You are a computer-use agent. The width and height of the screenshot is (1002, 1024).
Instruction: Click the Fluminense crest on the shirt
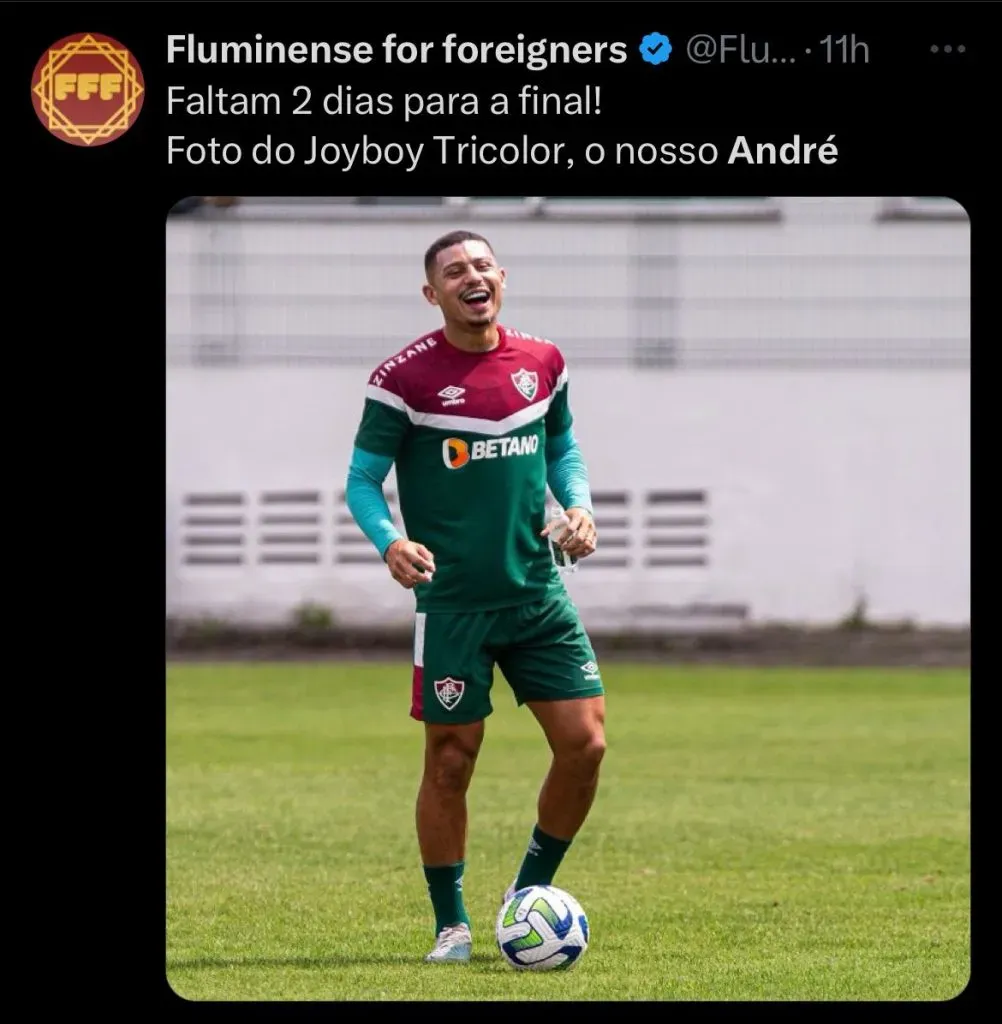525,384
